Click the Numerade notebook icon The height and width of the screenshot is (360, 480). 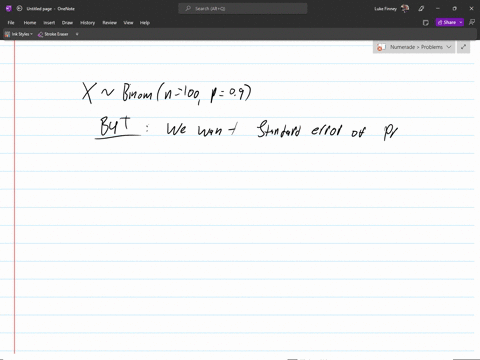(x=381, y=47)
